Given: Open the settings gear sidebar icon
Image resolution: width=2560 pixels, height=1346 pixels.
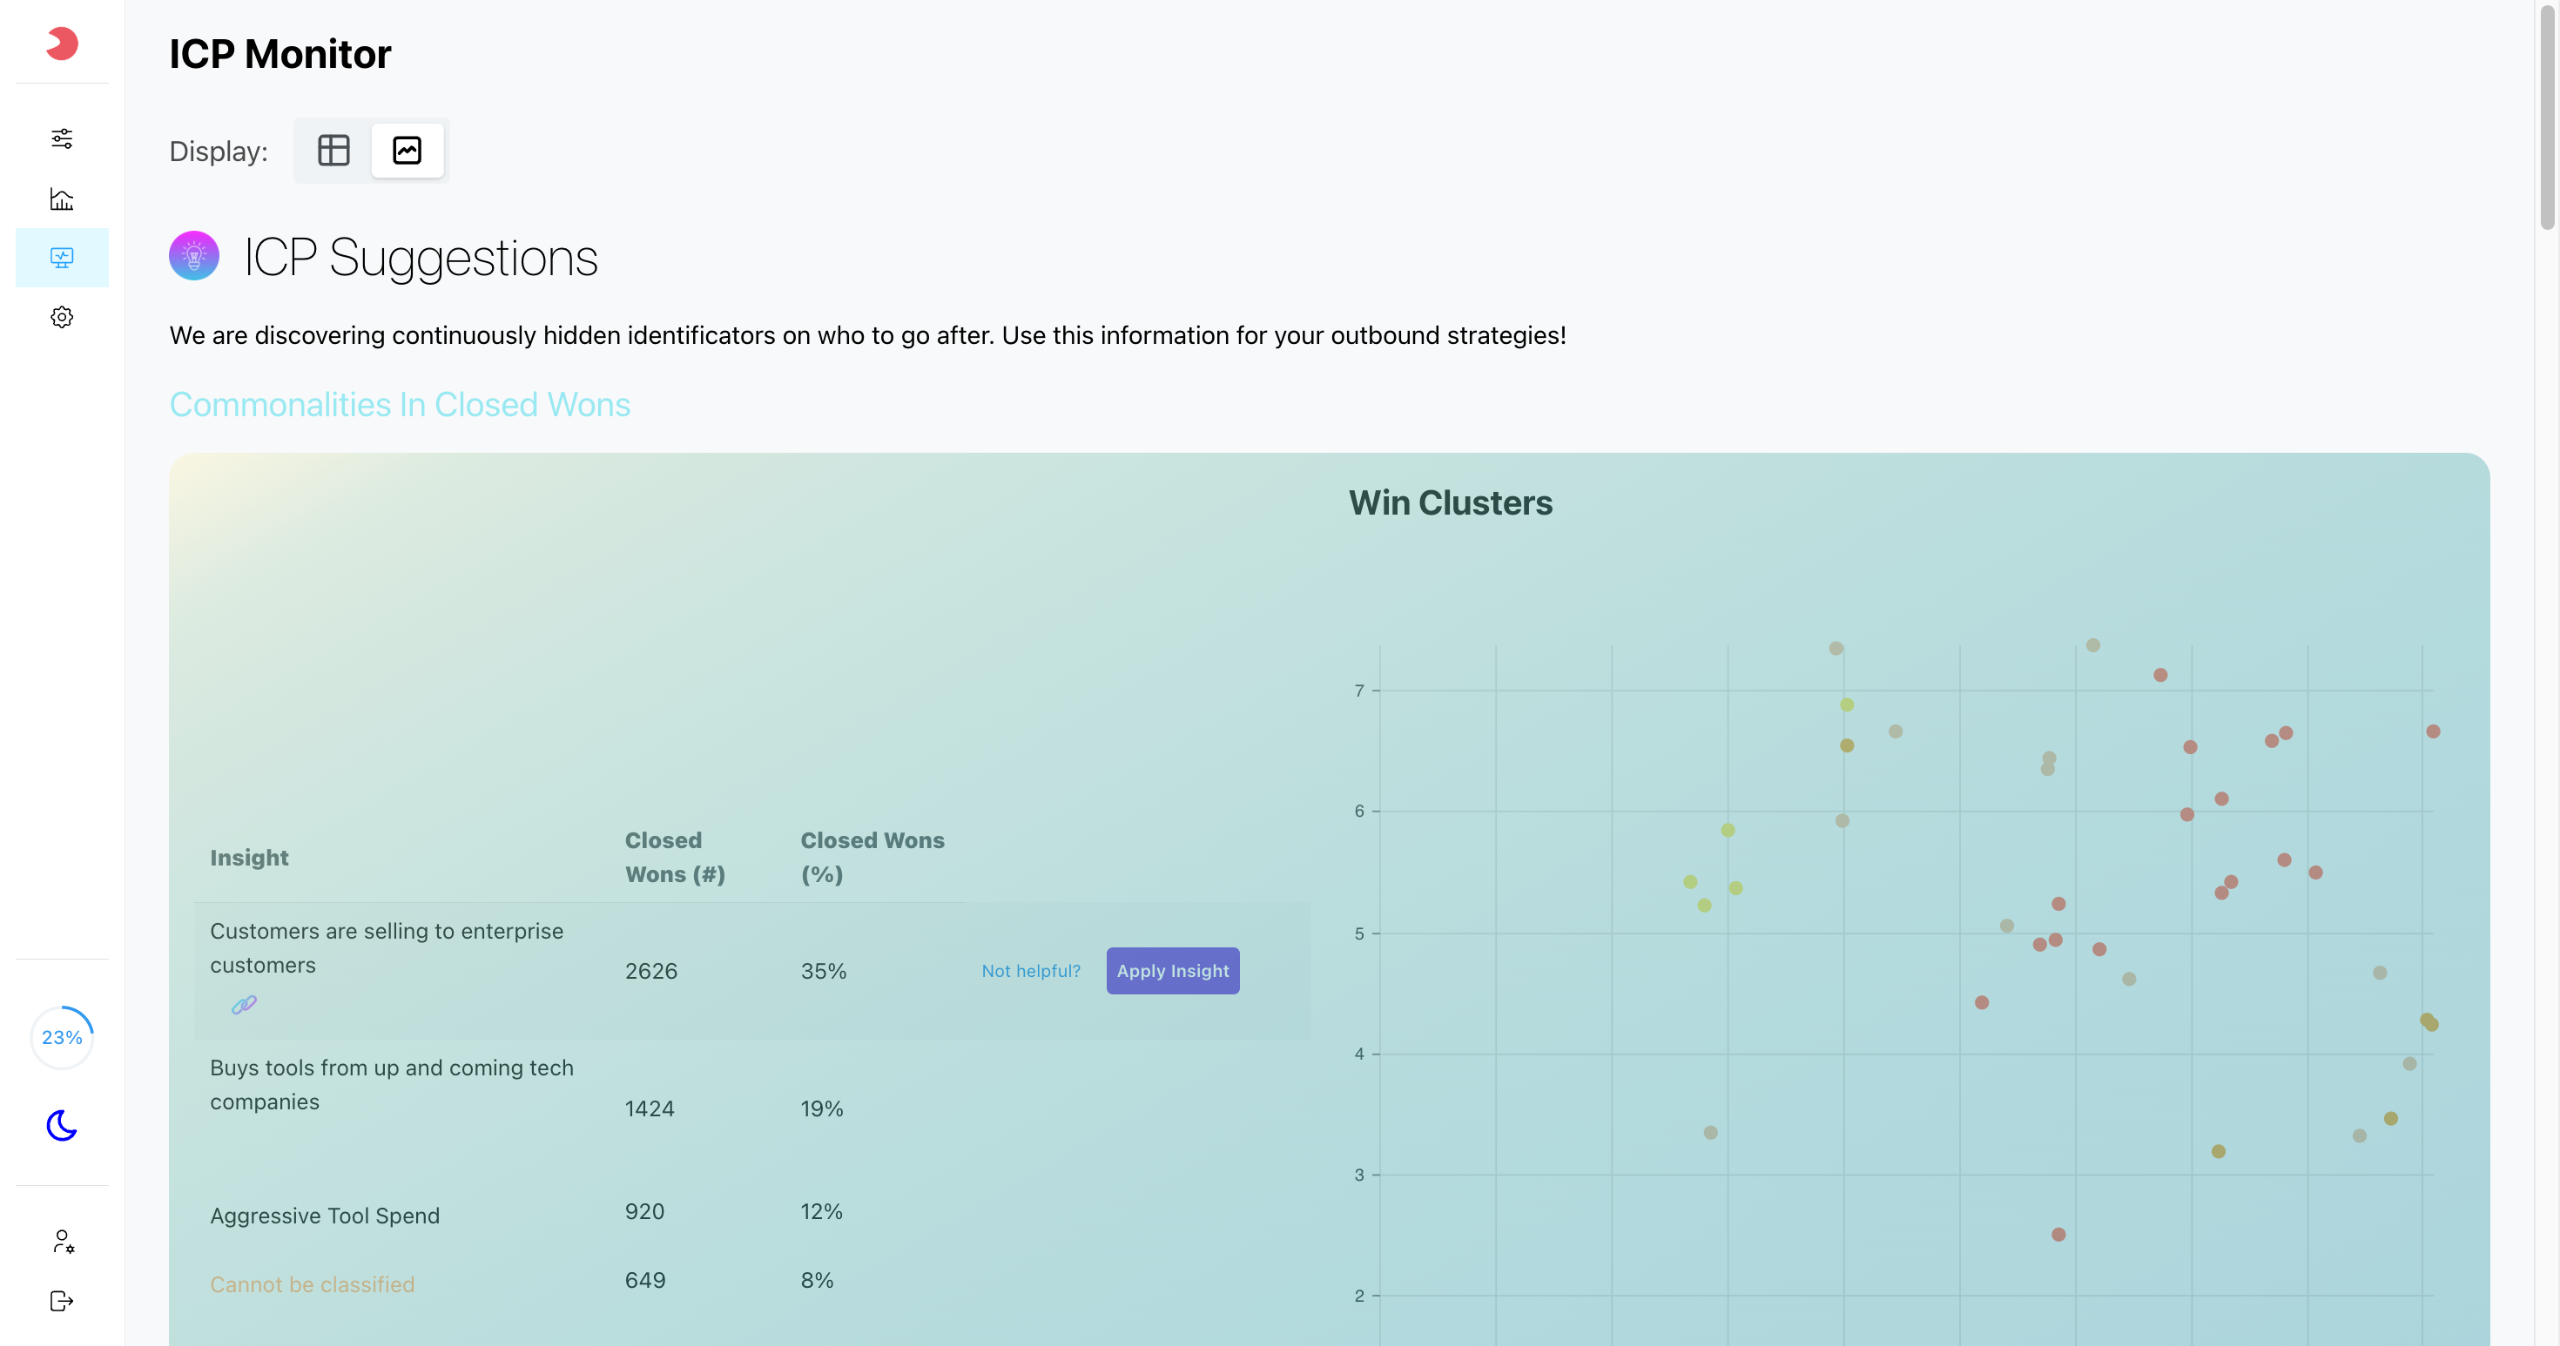Looking at the screenshot, I should point(62,317).
